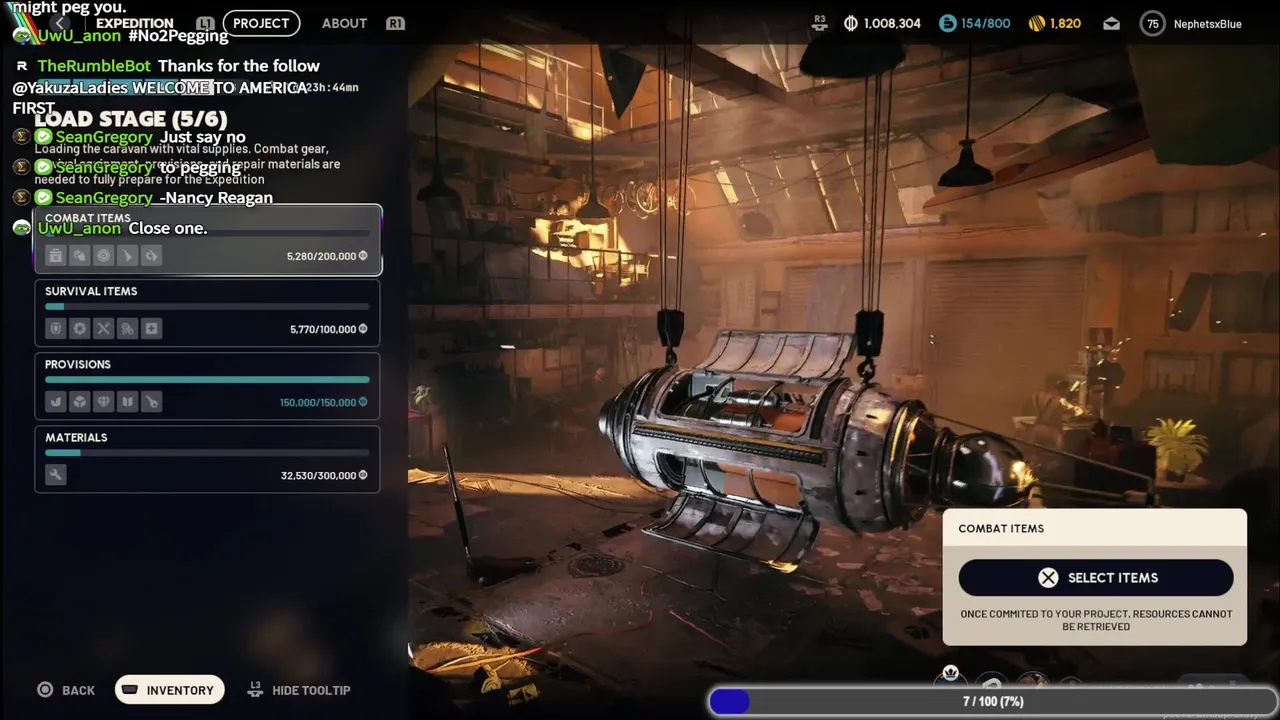Click the L3 Hide Tooltip prompt icon
The width and height of the screenshot is (1280, 720).
(x=254, y=689)
